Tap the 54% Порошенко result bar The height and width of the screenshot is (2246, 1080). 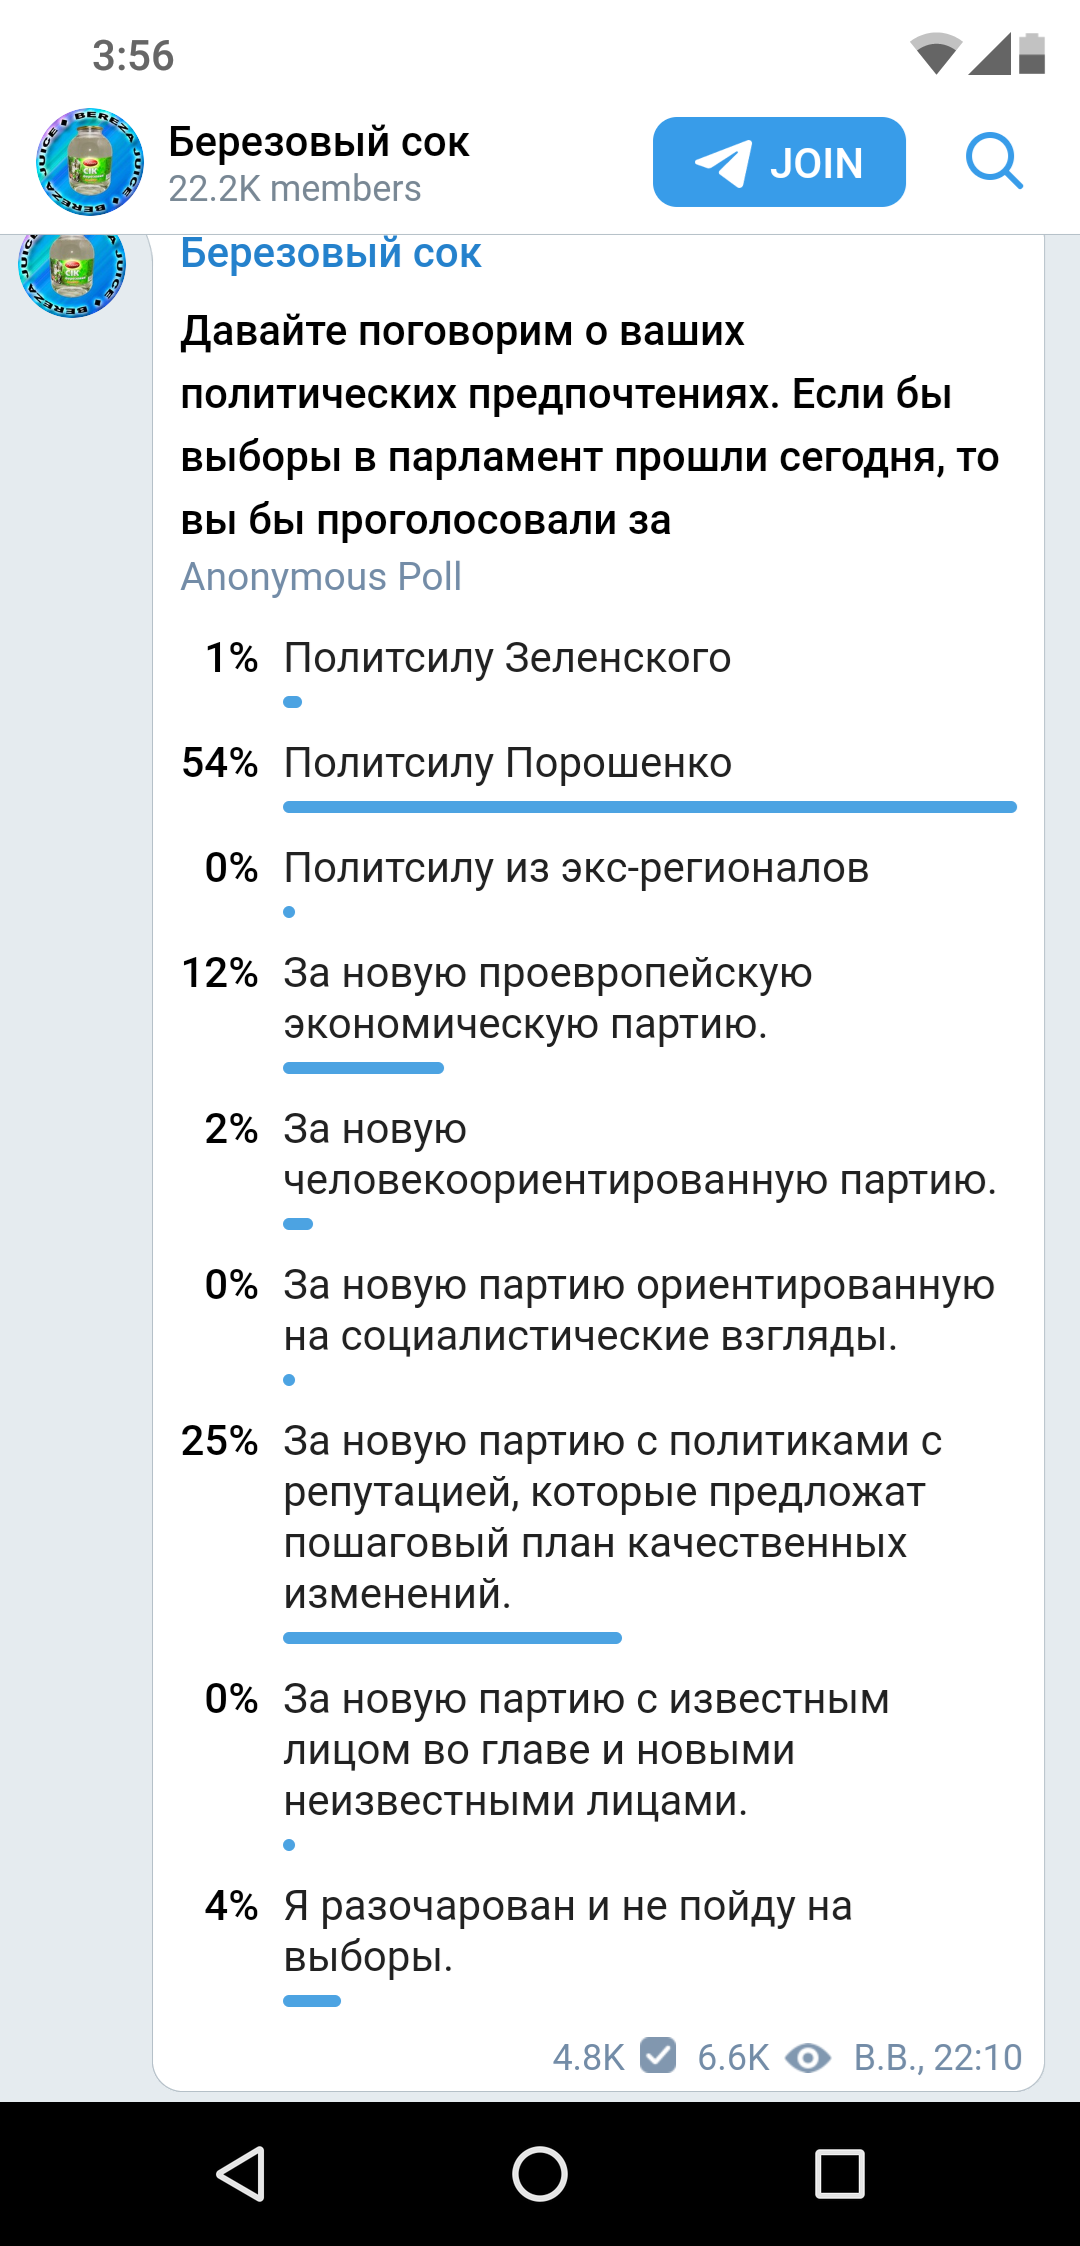tap(650, 807)
